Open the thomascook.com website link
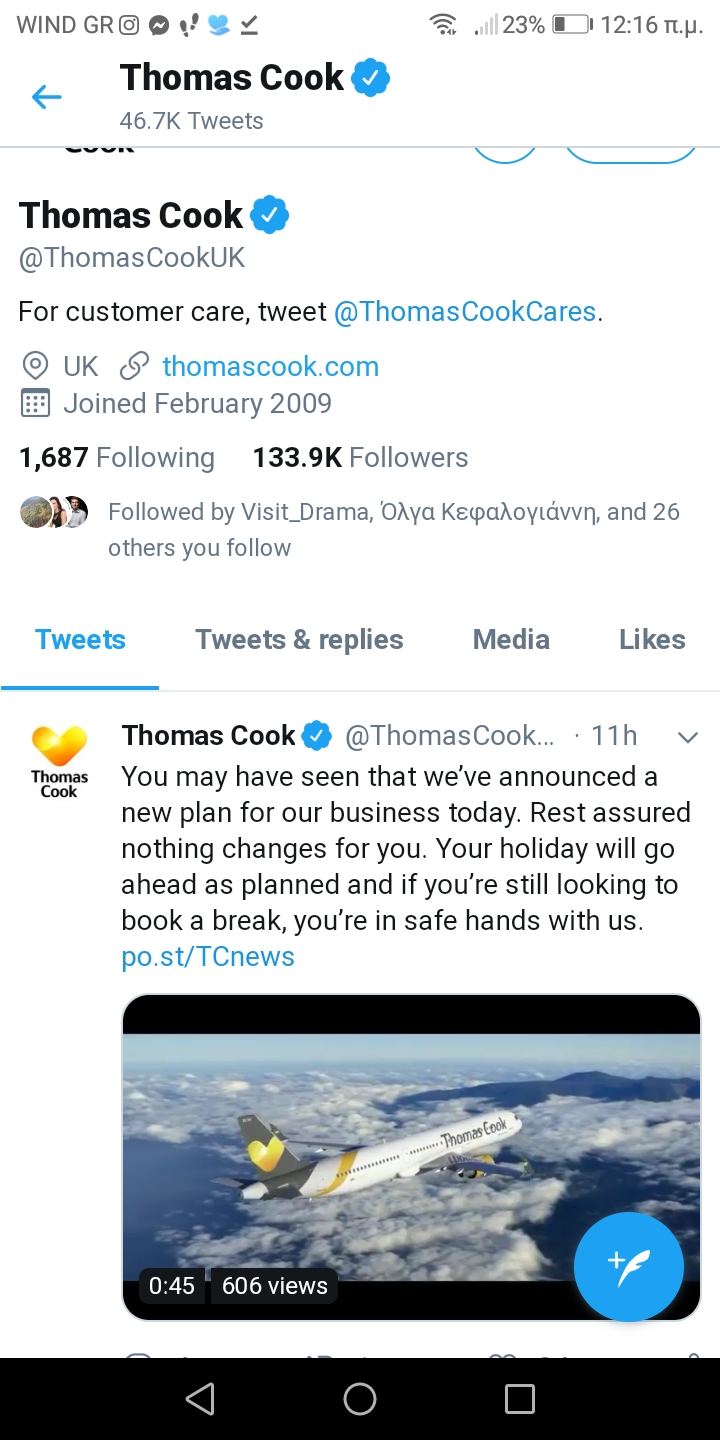 [270, 366]
